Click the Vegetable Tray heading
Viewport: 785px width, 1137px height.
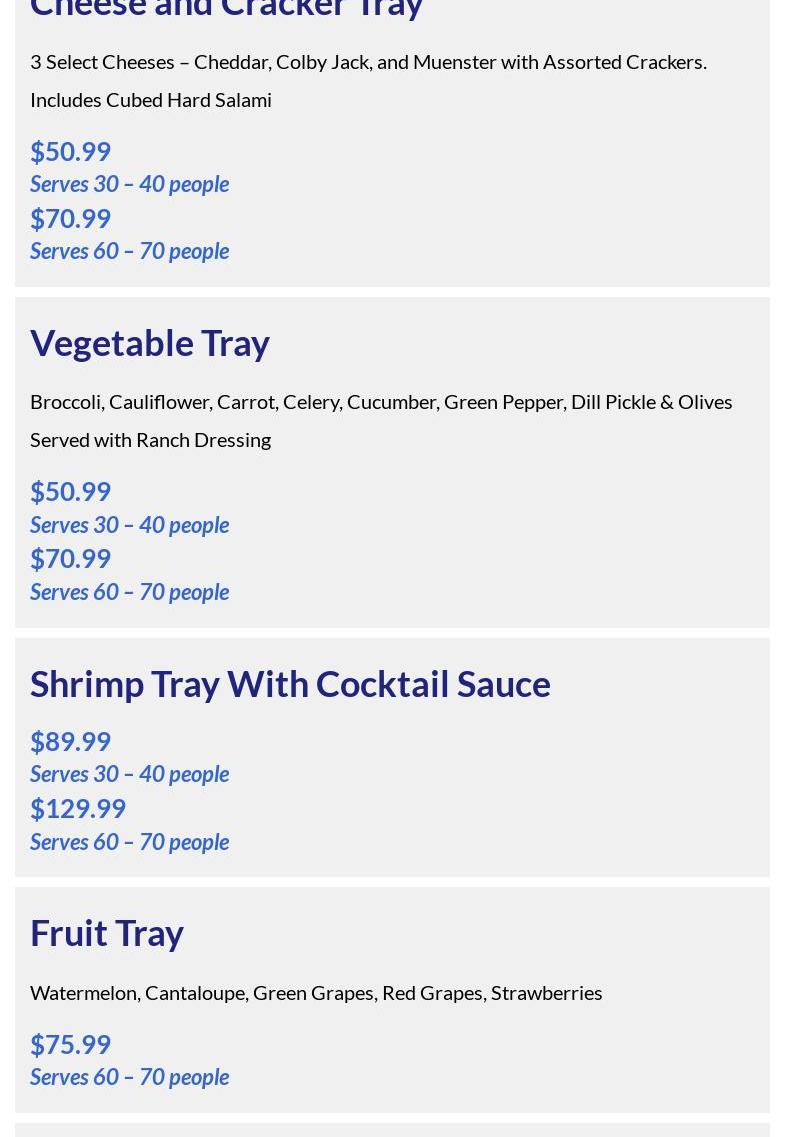tap(150, 343)
